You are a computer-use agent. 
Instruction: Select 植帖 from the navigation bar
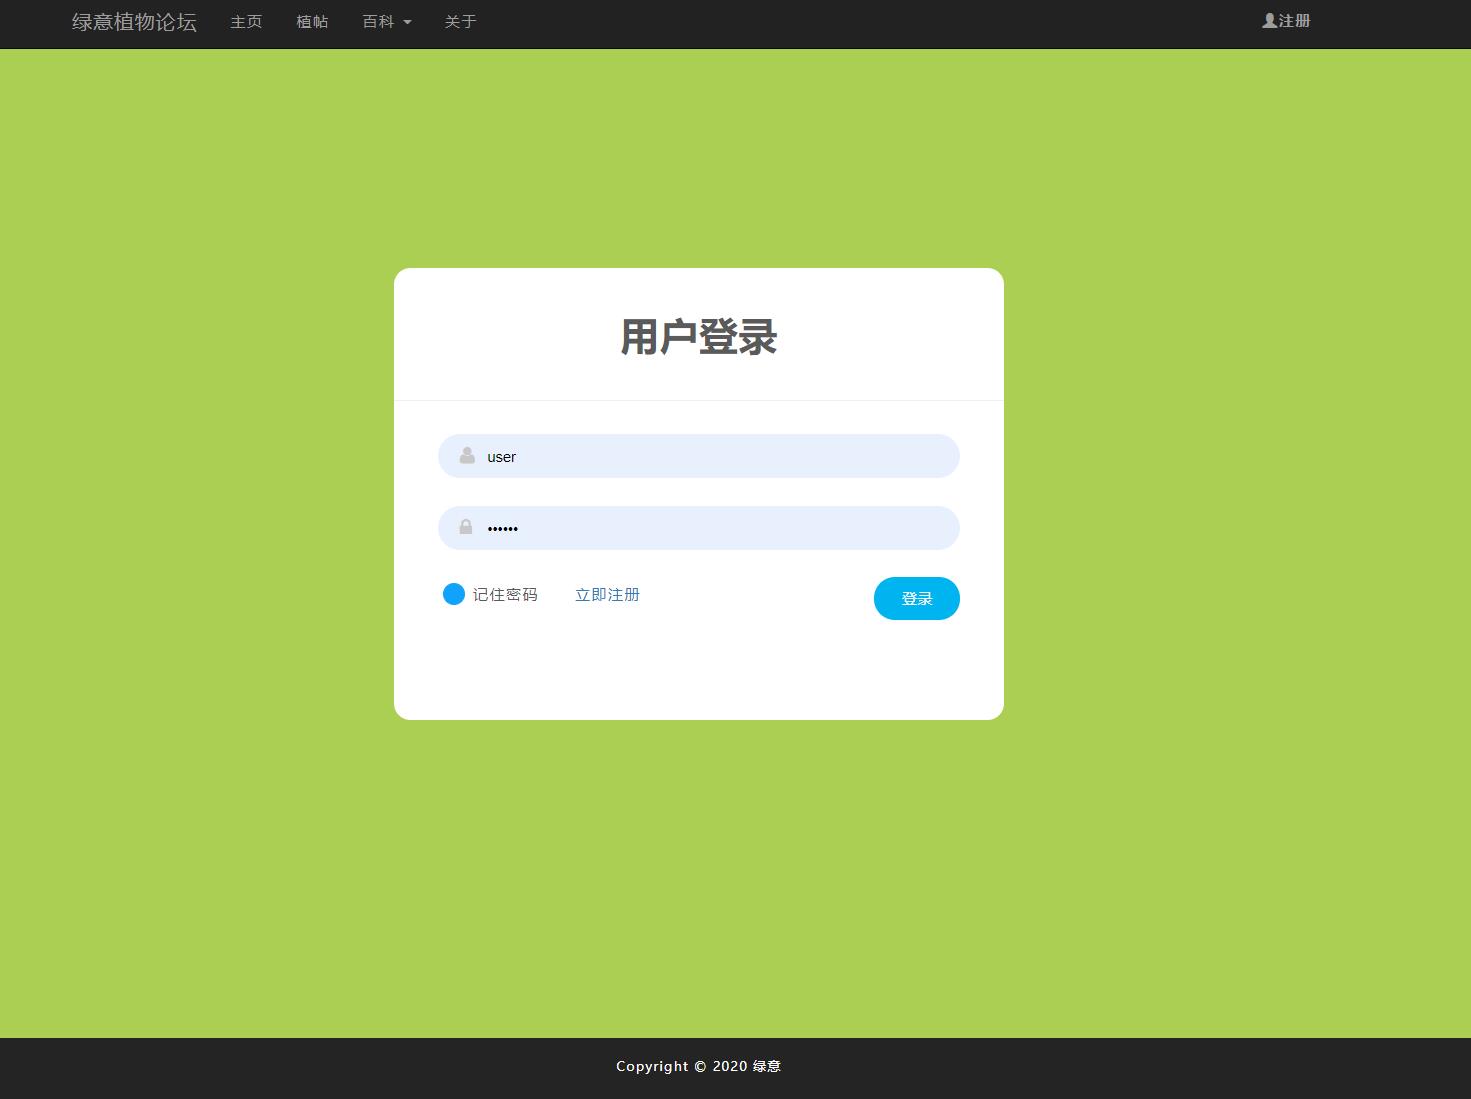[311, 21]
